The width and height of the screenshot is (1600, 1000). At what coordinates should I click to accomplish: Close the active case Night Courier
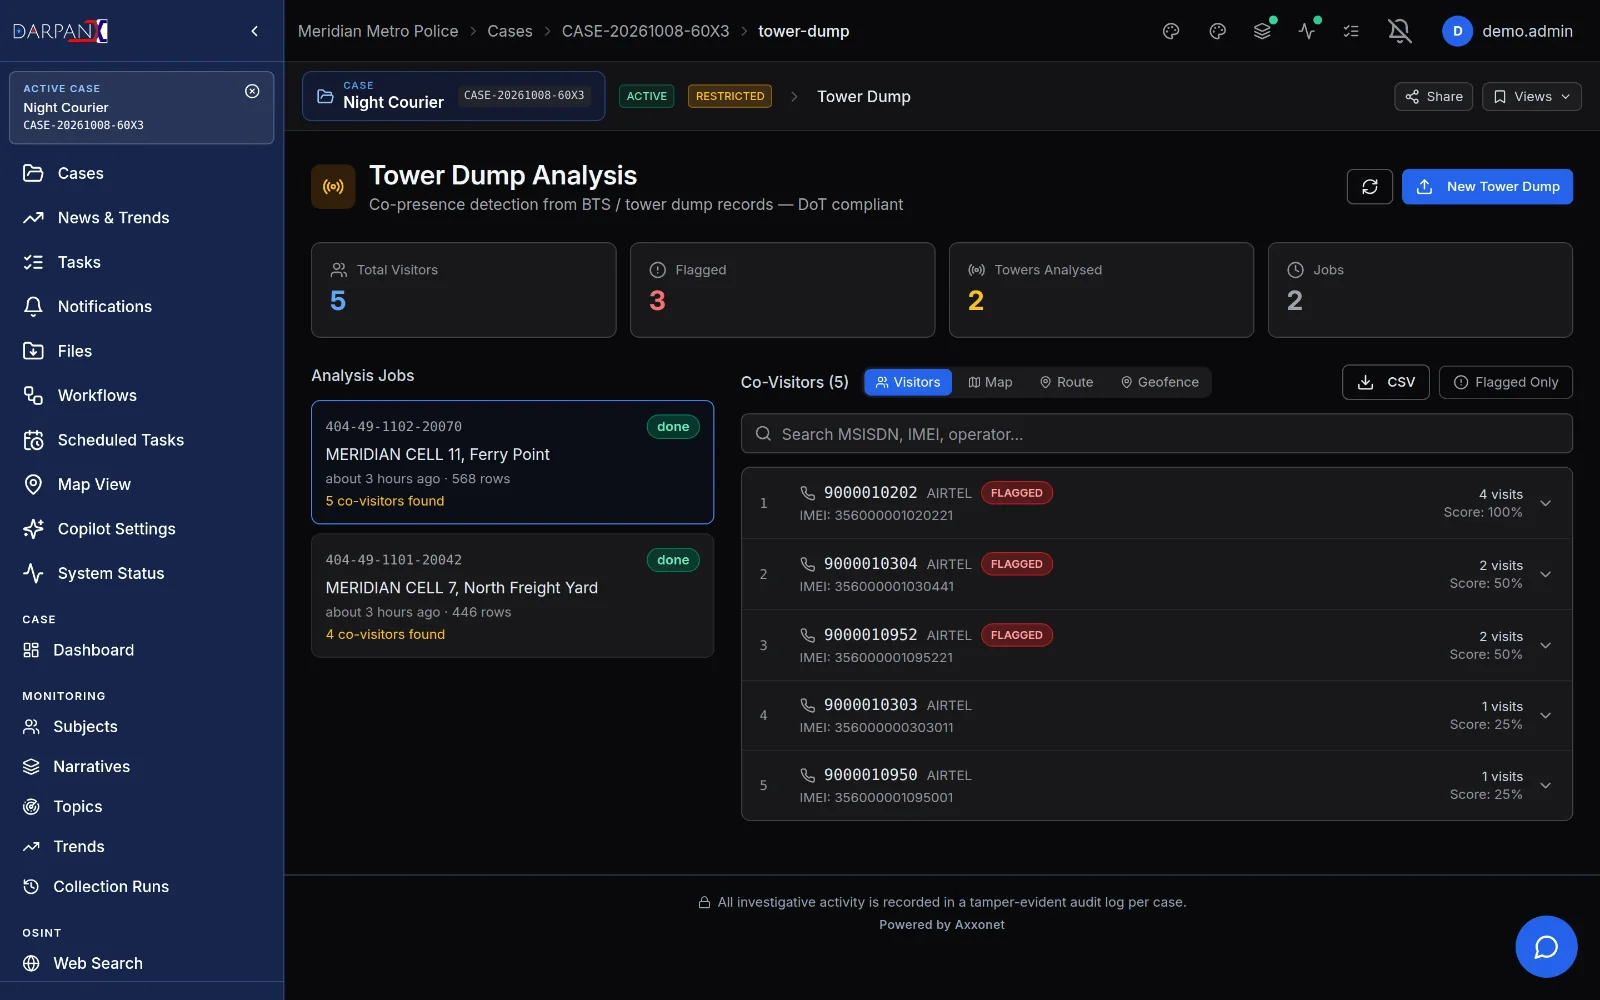252,91
